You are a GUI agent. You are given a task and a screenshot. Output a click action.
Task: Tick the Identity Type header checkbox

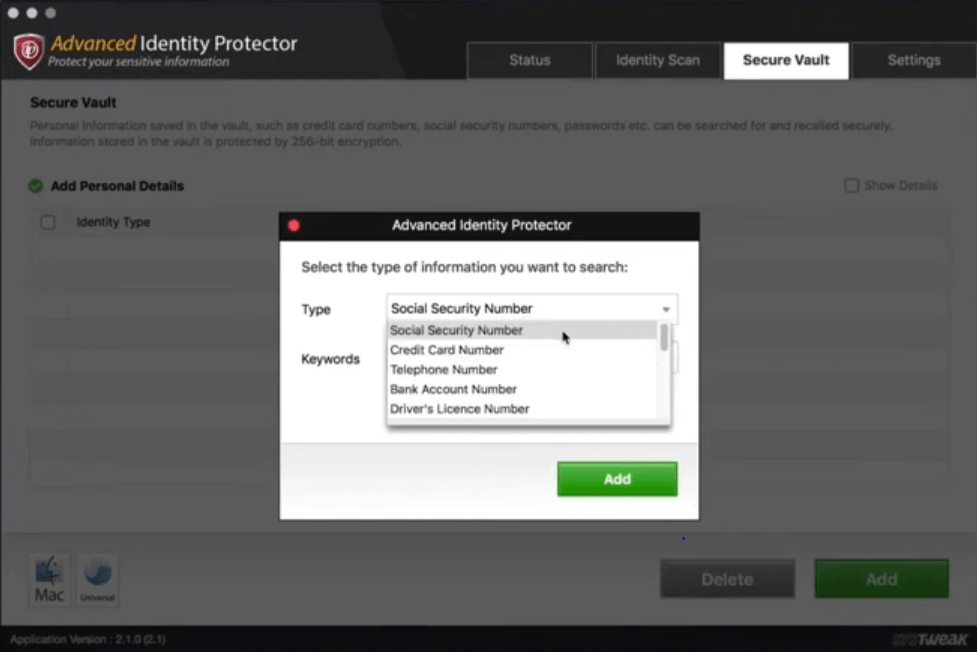tap(48, 222)
